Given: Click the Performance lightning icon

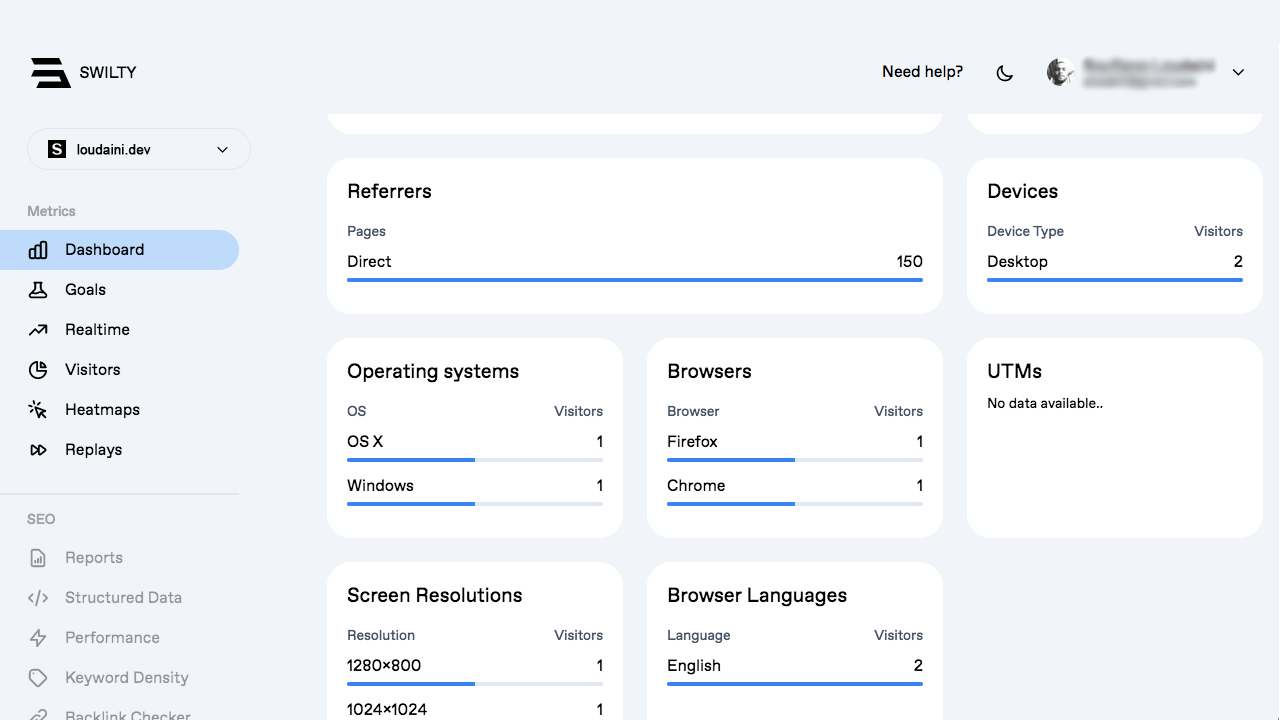Looking at the screenshot, I should [38, 638].
